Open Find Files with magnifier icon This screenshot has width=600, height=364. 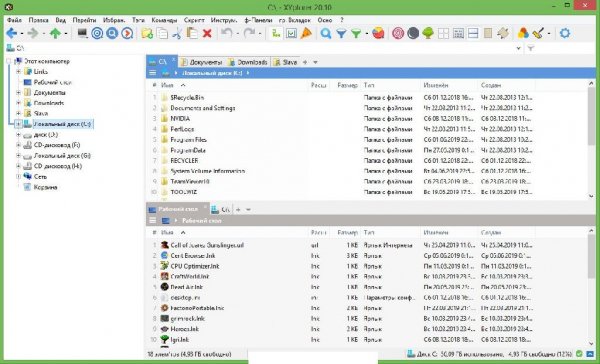coord(326,34)
